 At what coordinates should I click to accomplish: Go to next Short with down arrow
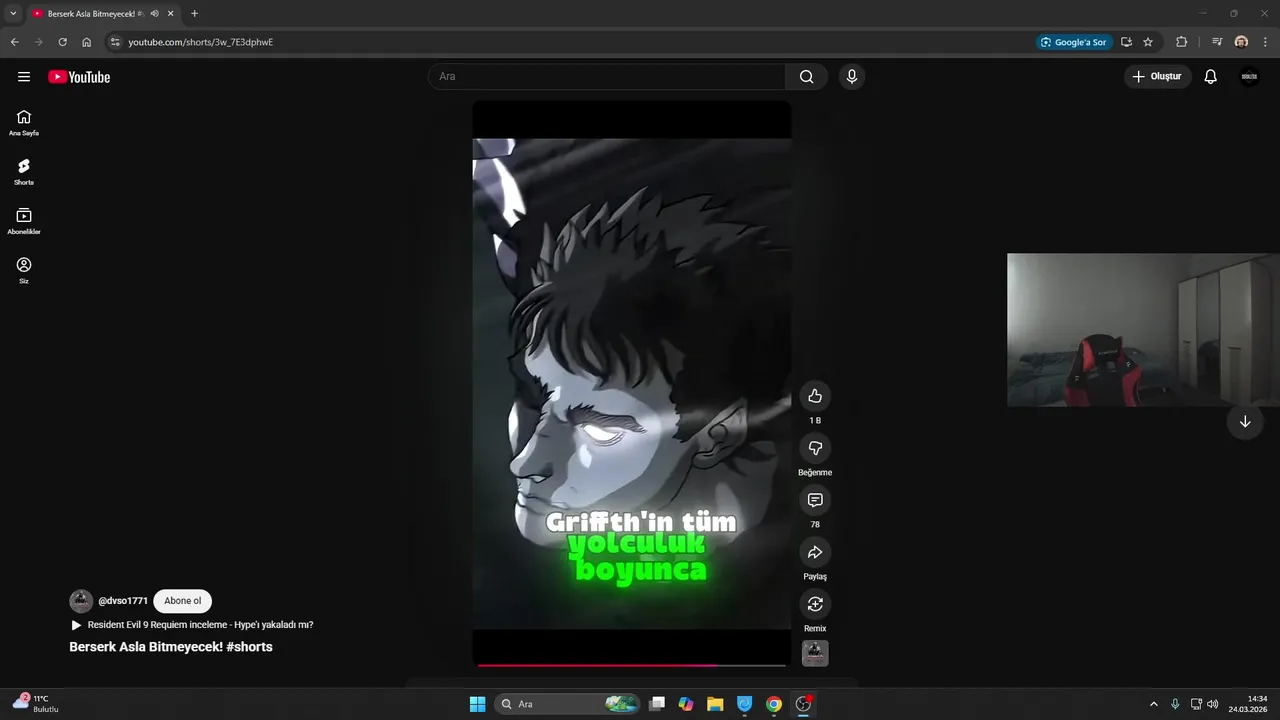pyautogui.click(x=1245, y=422)
